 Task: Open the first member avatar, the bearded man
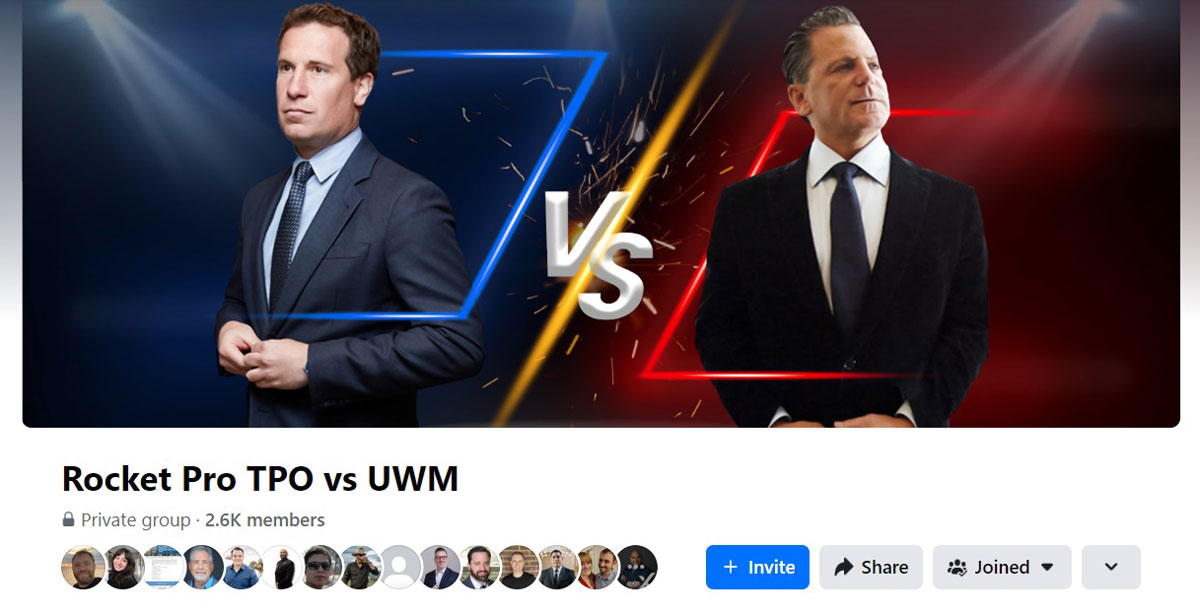click(83, 567)
